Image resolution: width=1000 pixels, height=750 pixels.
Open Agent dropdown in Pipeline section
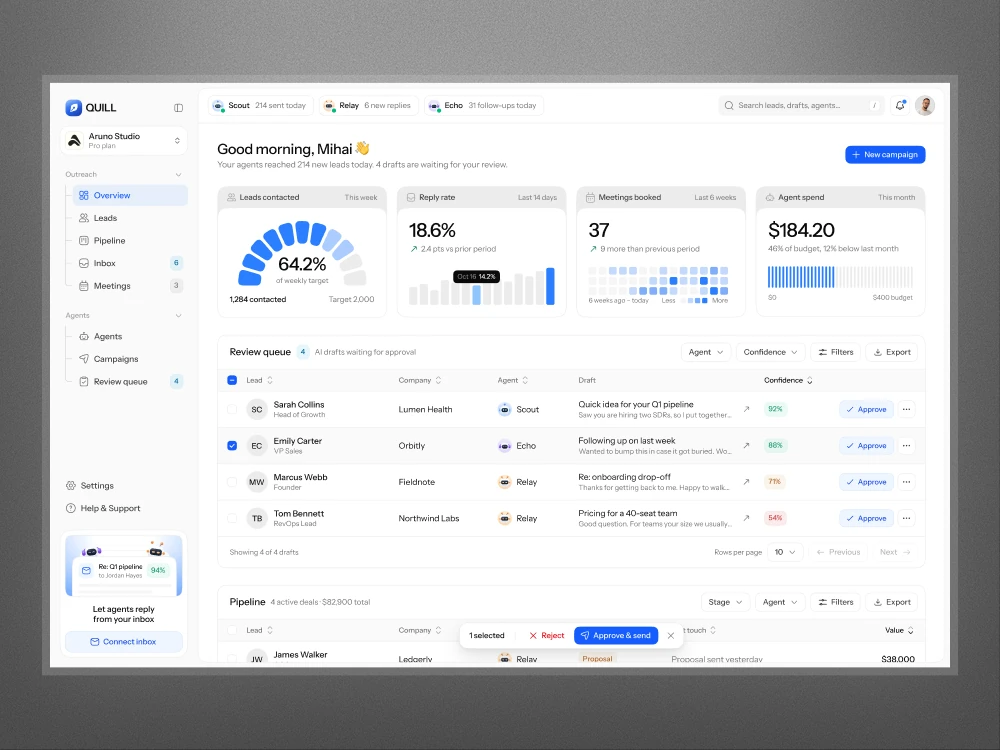point(780,602)
